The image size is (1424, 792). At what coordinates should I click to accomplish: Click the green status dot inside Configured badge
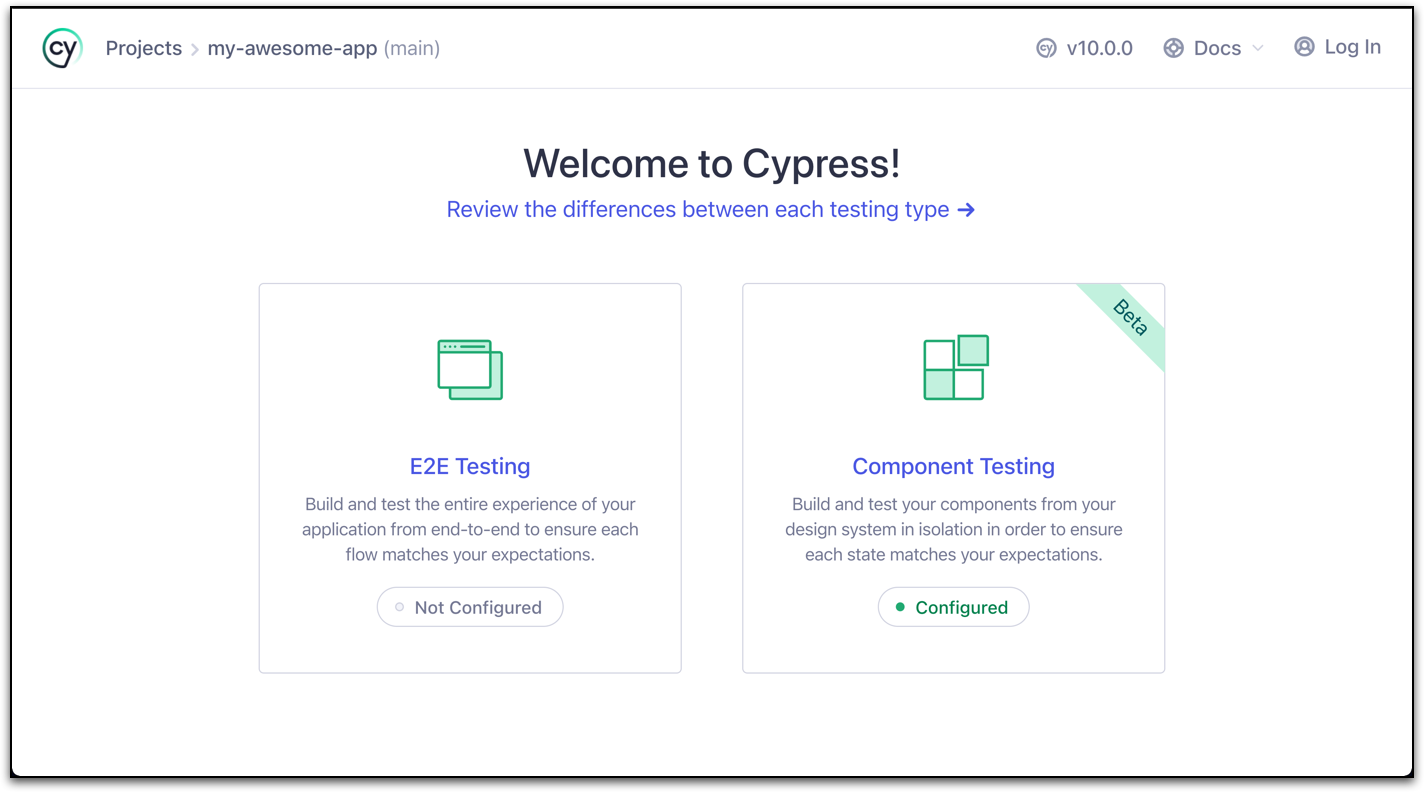[898, 607]
